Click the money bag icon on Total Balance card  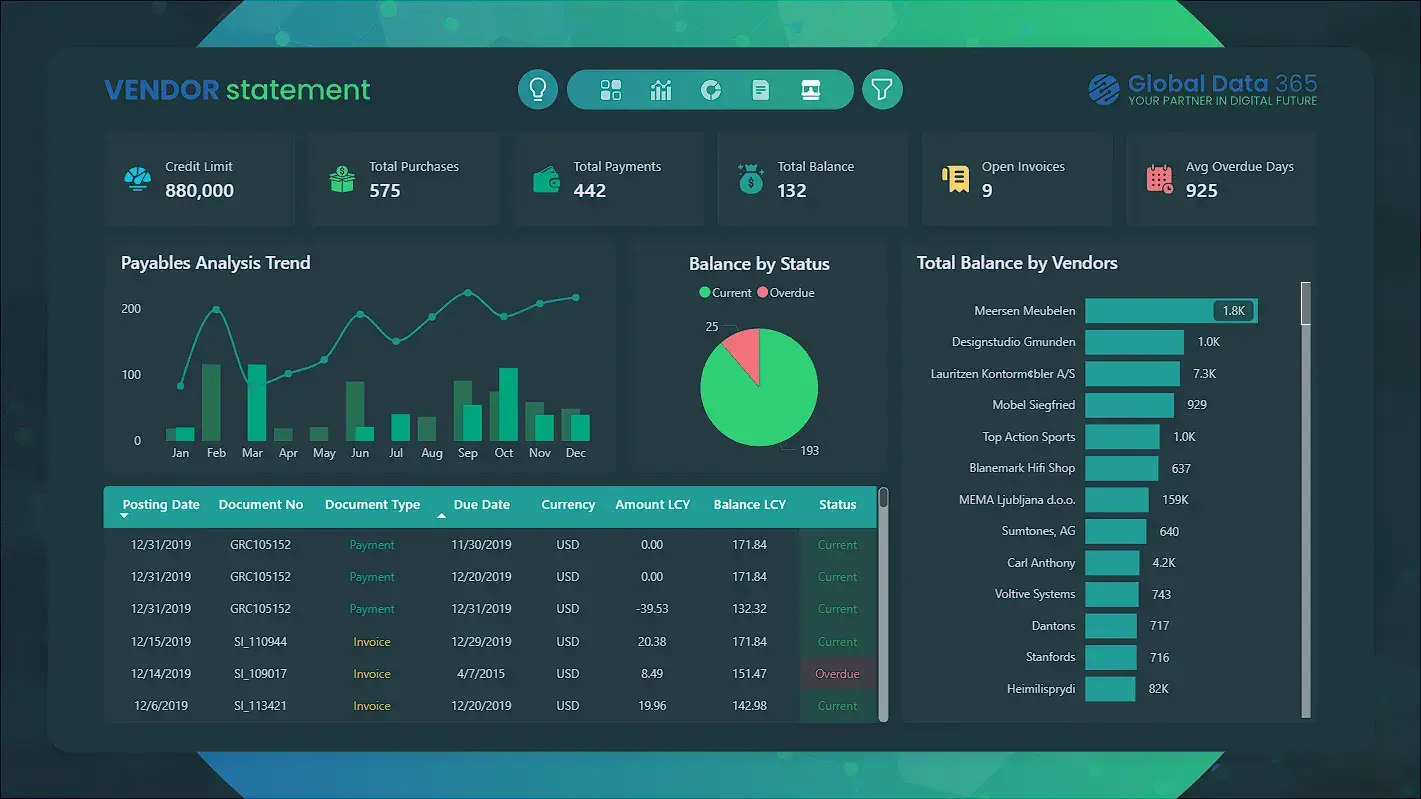click(750, 178)
